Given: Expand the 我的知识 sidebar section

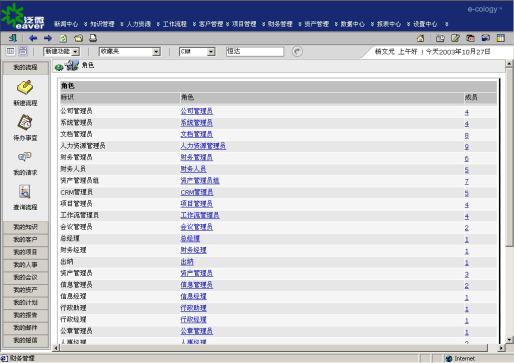Looking at the screenshot, I should (x=25, y=227).
